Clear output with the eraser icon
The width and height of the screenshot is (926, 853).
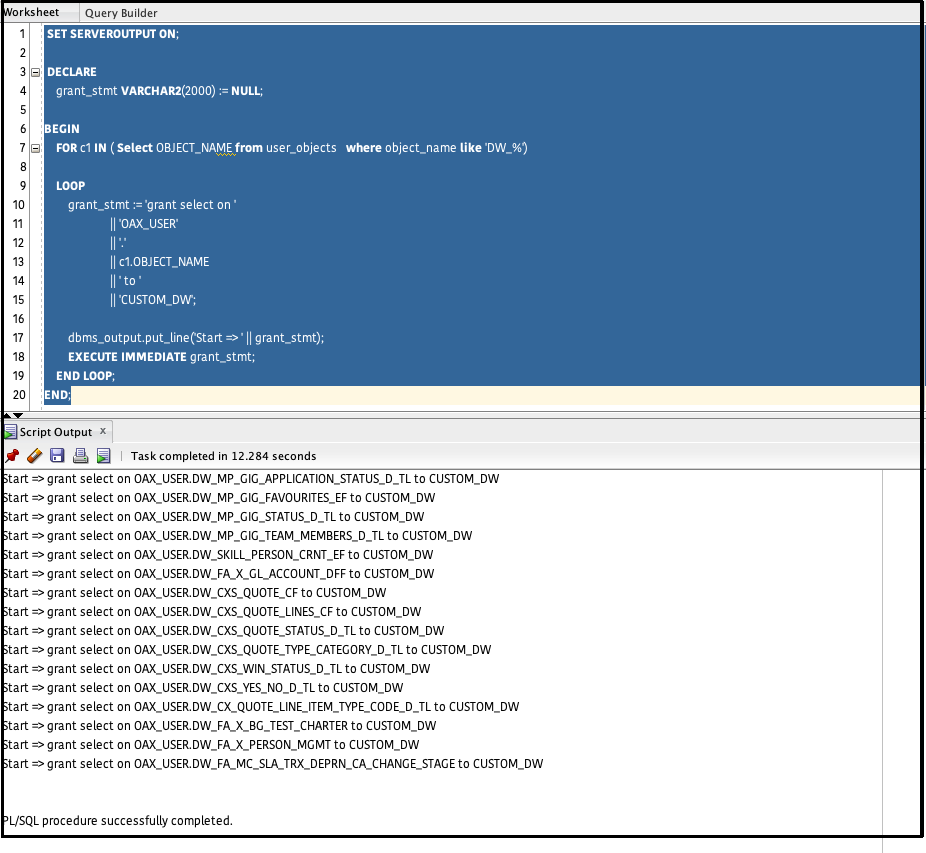[x=35, y=455]
